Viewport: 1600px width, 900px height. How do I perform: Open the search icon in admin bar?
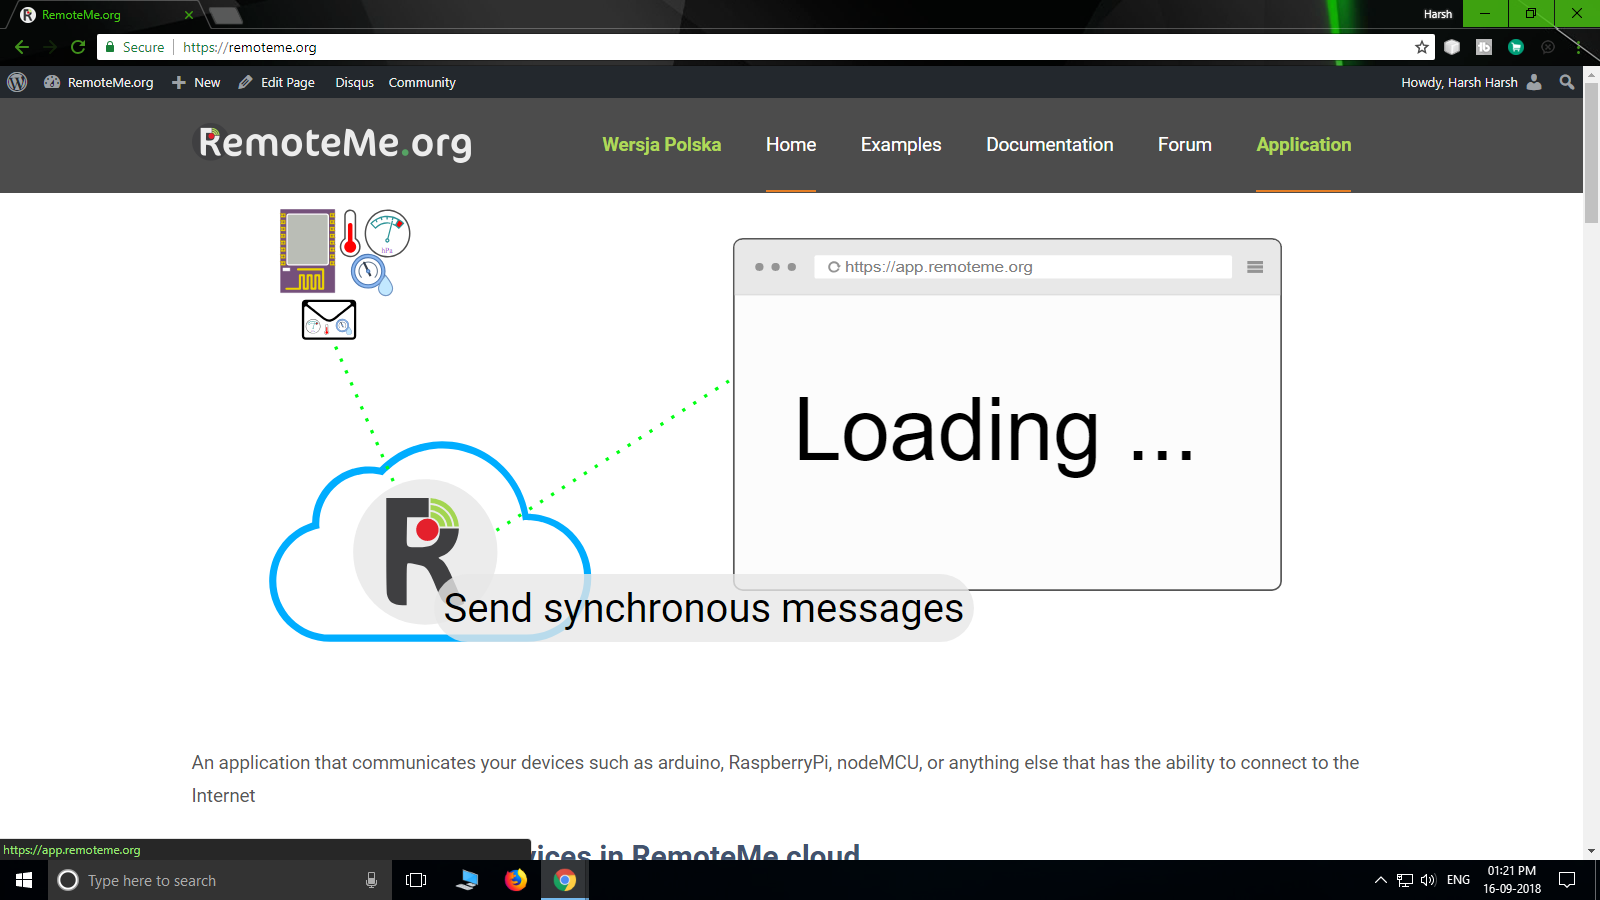coord(1567,82)
